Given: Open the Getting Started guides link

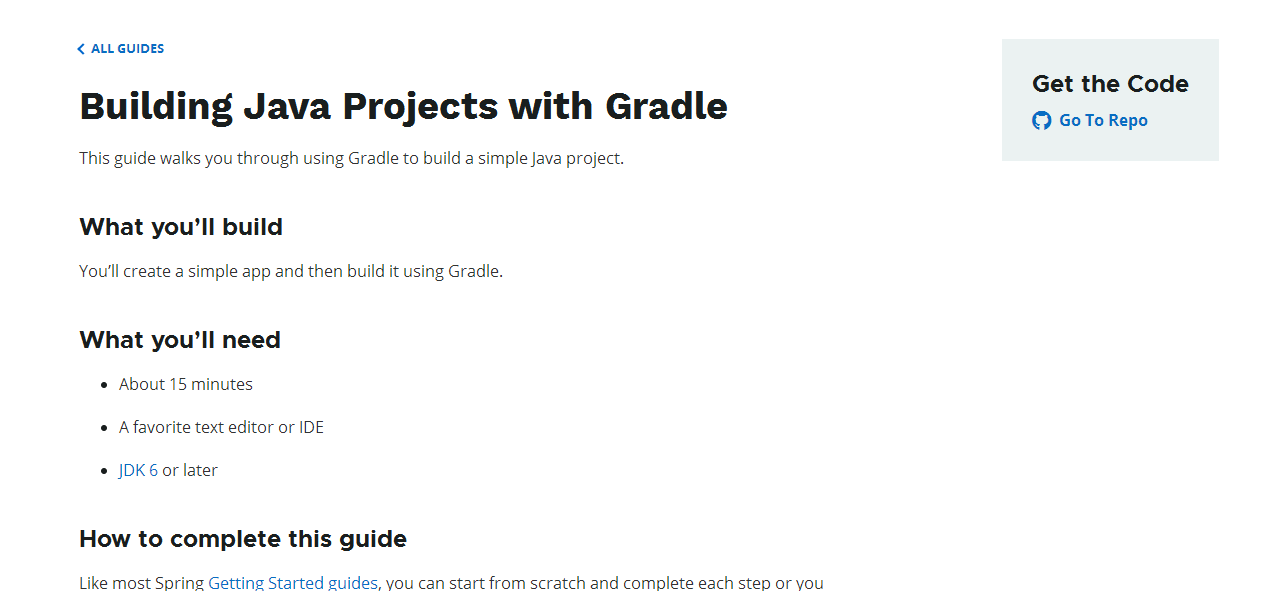Looking at the screenshot, I should [x=293, y=583].
